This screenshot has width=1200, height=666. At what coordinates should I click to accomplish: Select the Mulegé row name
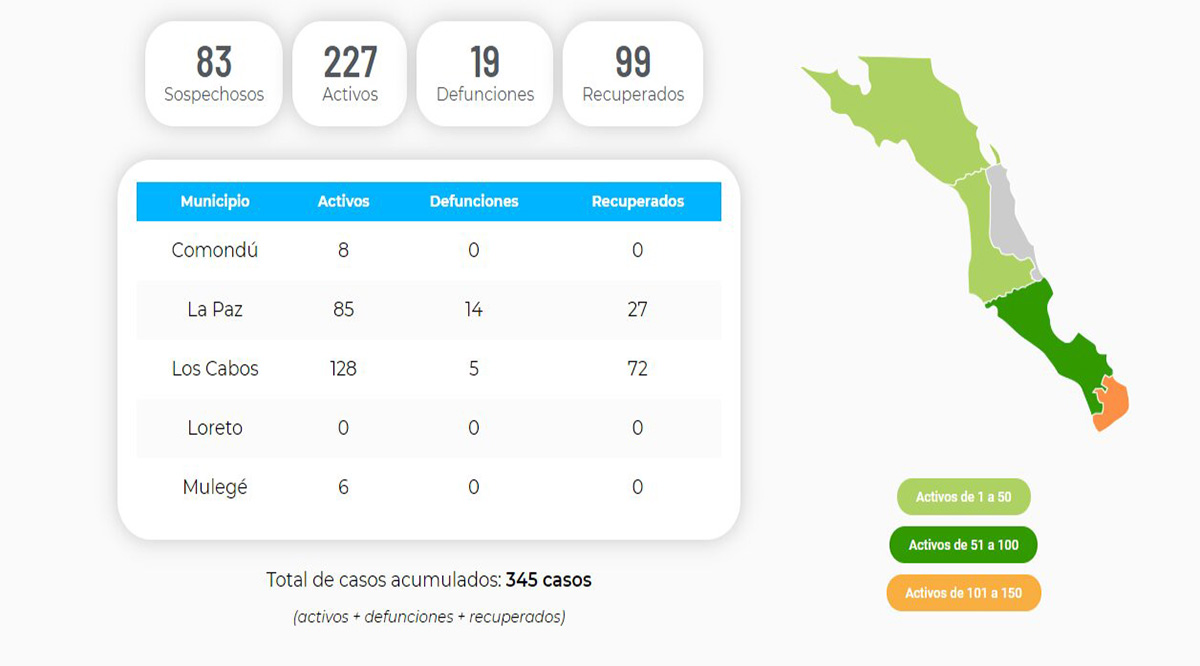[215, 487]
